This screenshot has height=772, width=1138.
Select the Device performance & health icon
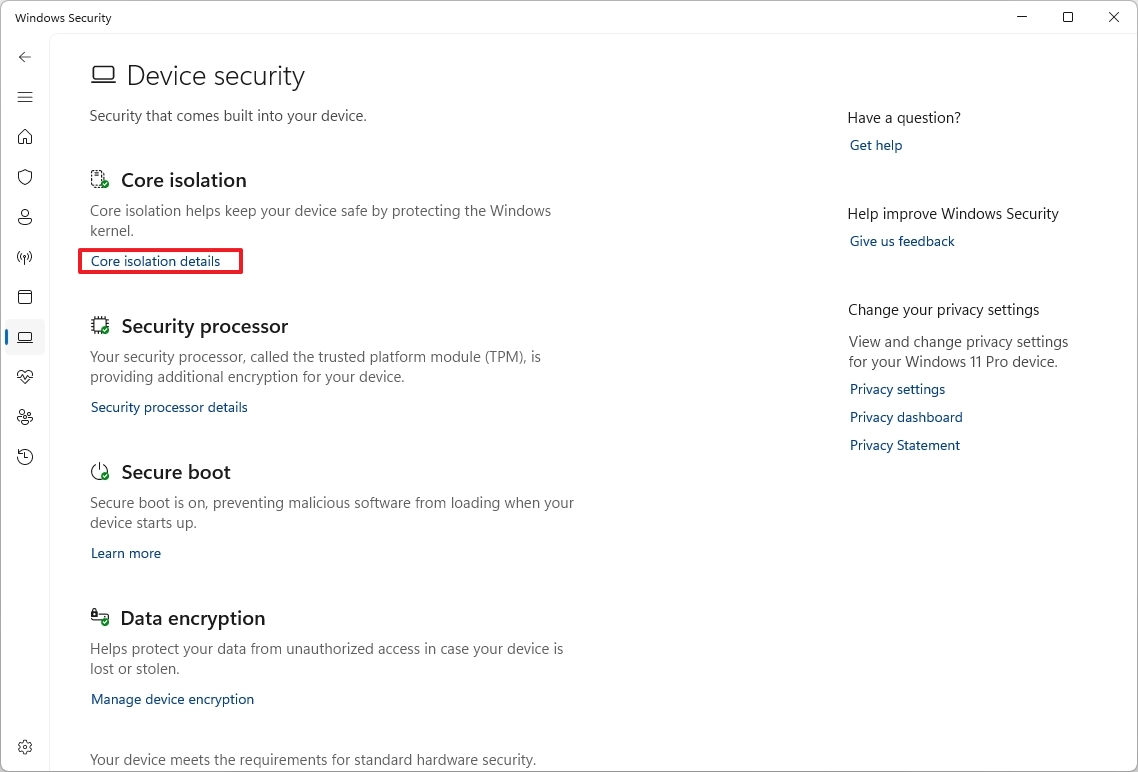pyautogui.click(x=25, y=377)
